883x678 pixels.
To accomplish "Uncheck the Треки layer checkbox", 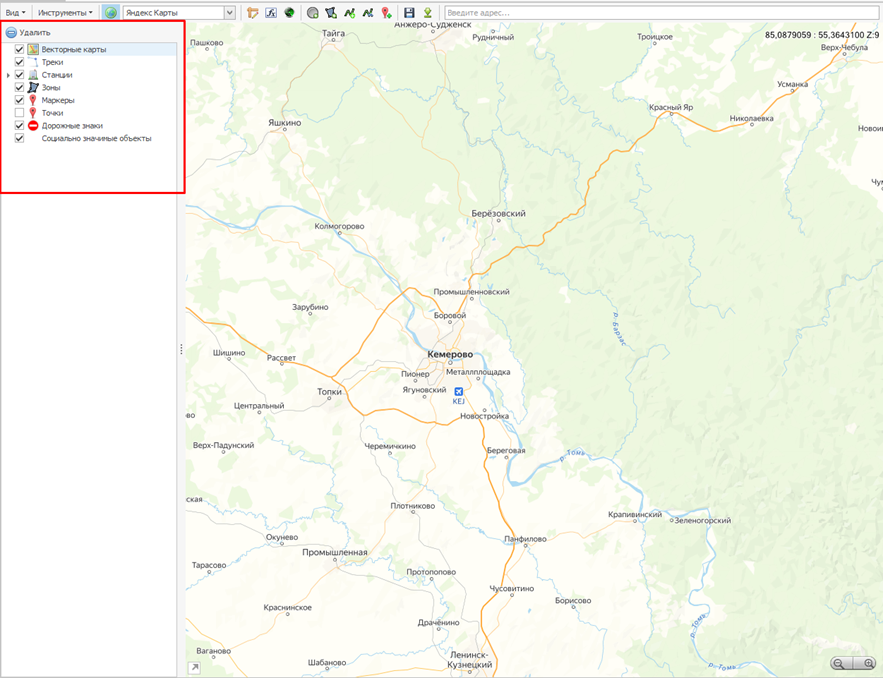I will point(20,62).
